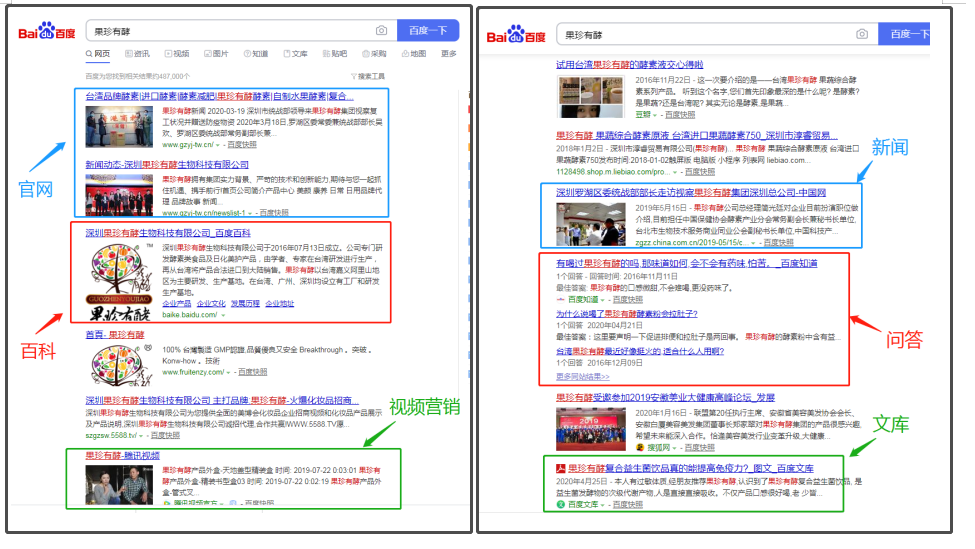Open 台湾果珍有酵最近好像挺火的 question link

(640, 351)
